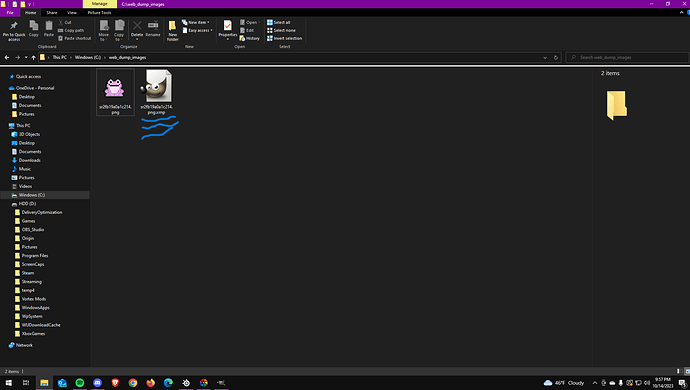Go up one folder level

point(33,57)
